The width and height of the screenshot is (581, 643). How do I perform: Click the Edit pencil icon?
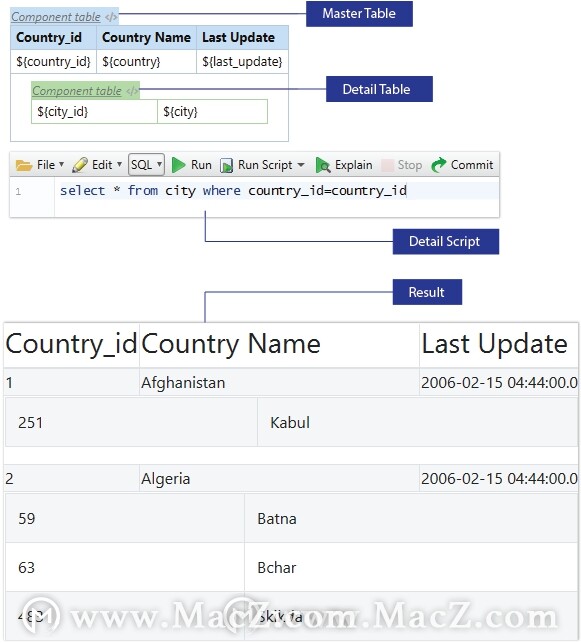pos(80,165)
